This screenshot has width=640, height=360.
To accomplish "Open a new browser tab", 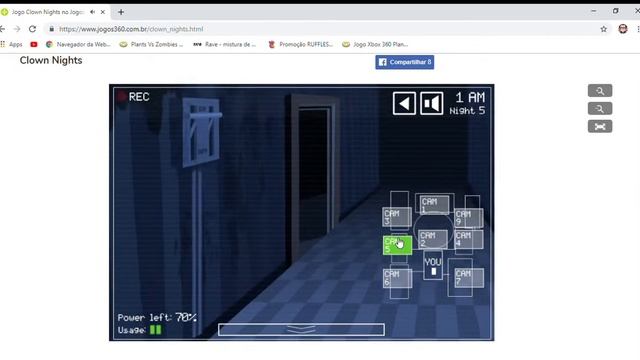I will tap(121, 12).
